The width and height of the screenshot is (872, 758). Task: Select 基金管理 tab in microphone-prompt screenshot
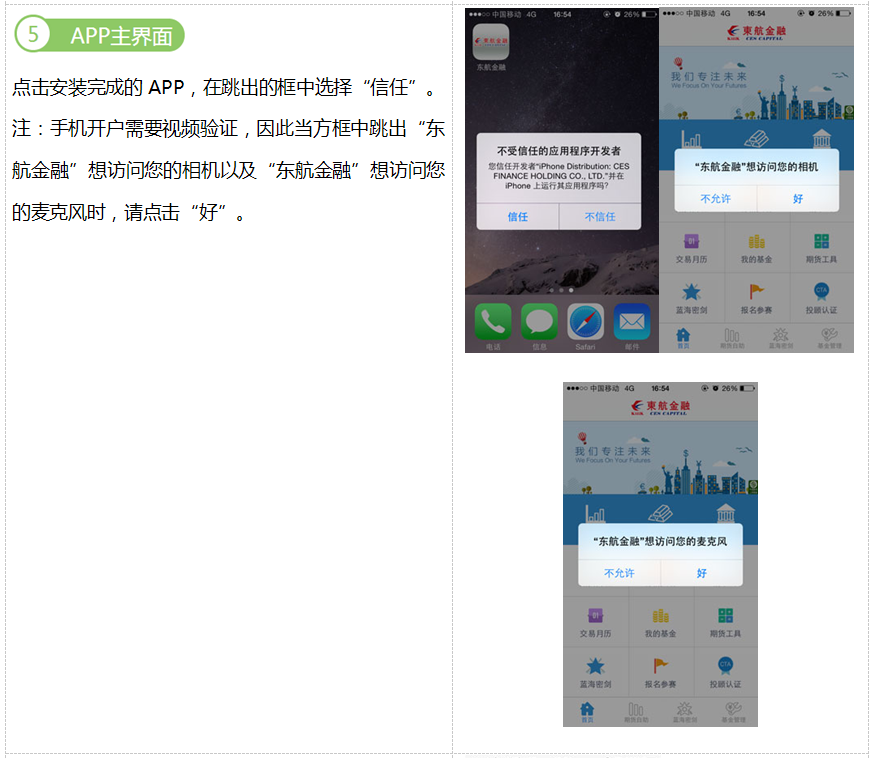(733, 712)
